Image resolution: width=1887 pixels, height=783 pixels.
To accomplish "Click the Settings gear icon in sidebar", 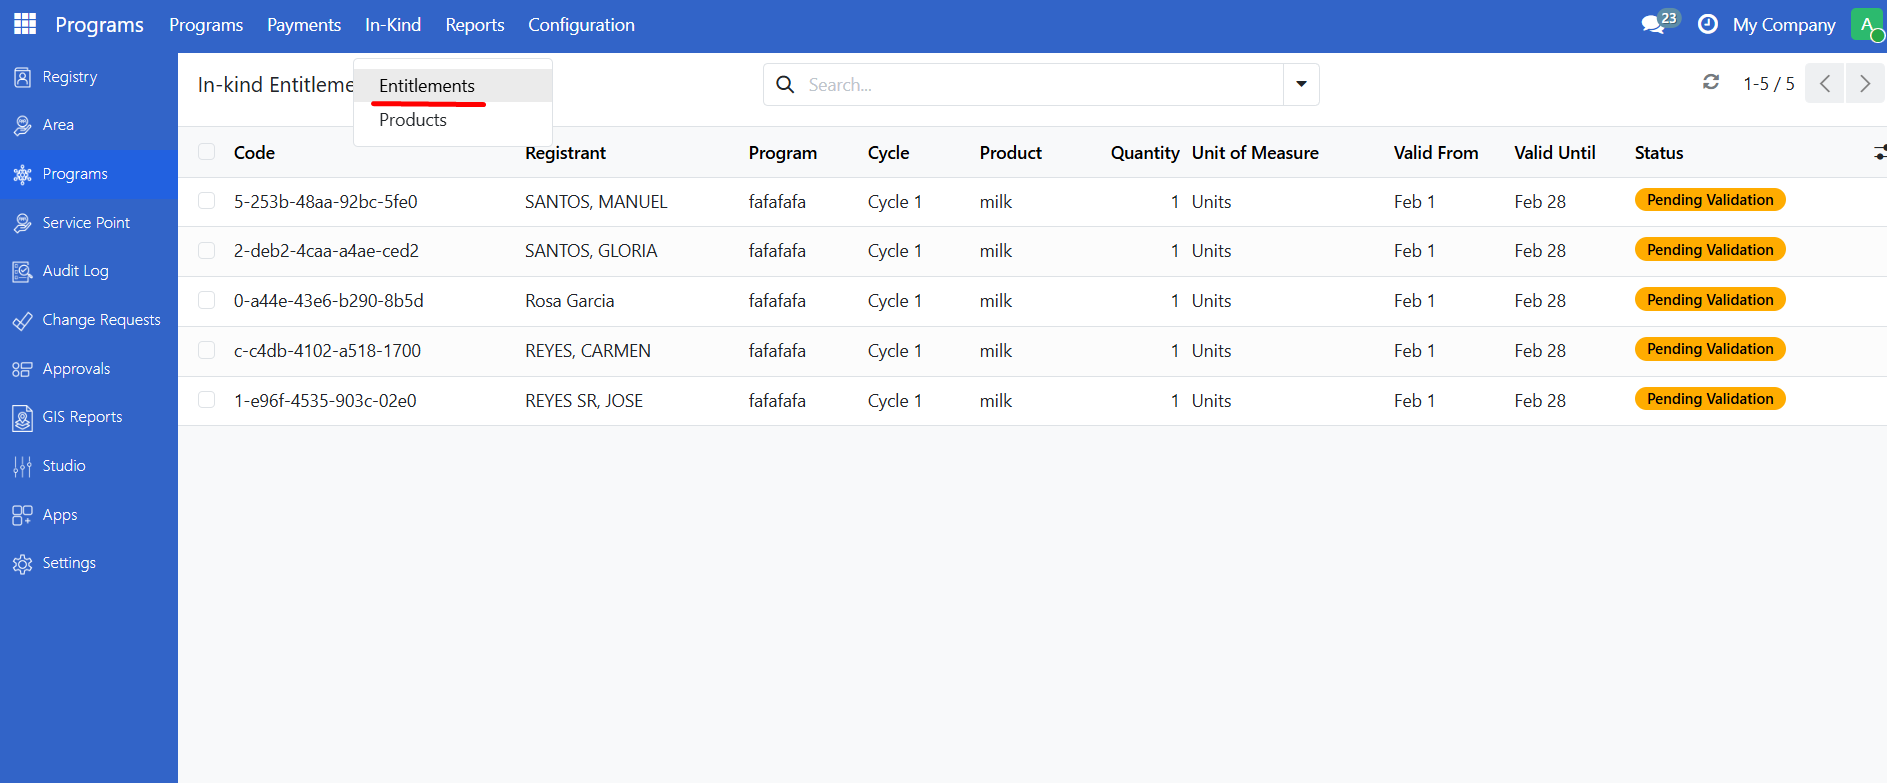I will 22,564.
